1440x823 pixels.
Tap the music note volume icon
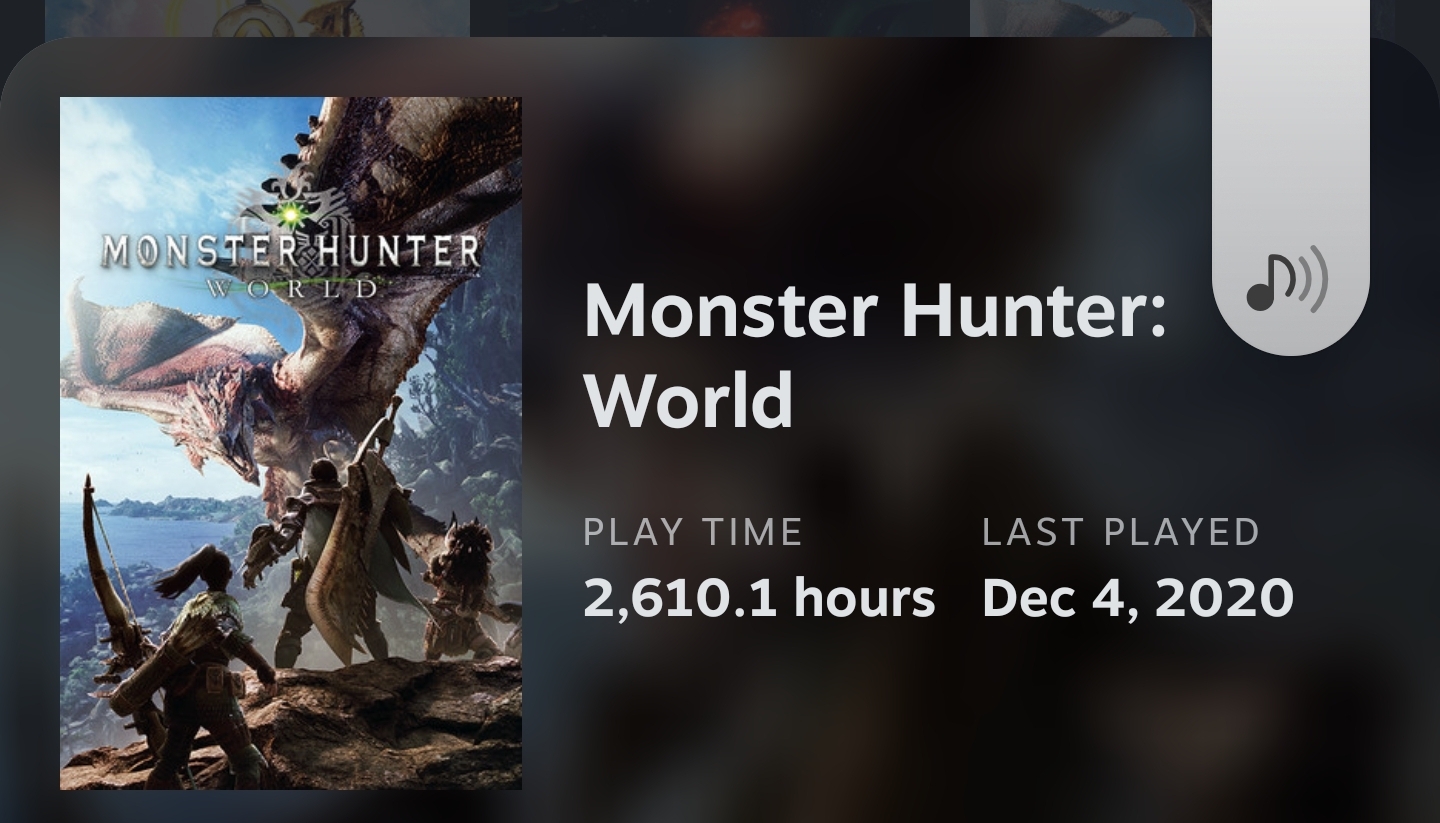[x=1287, y=282]
